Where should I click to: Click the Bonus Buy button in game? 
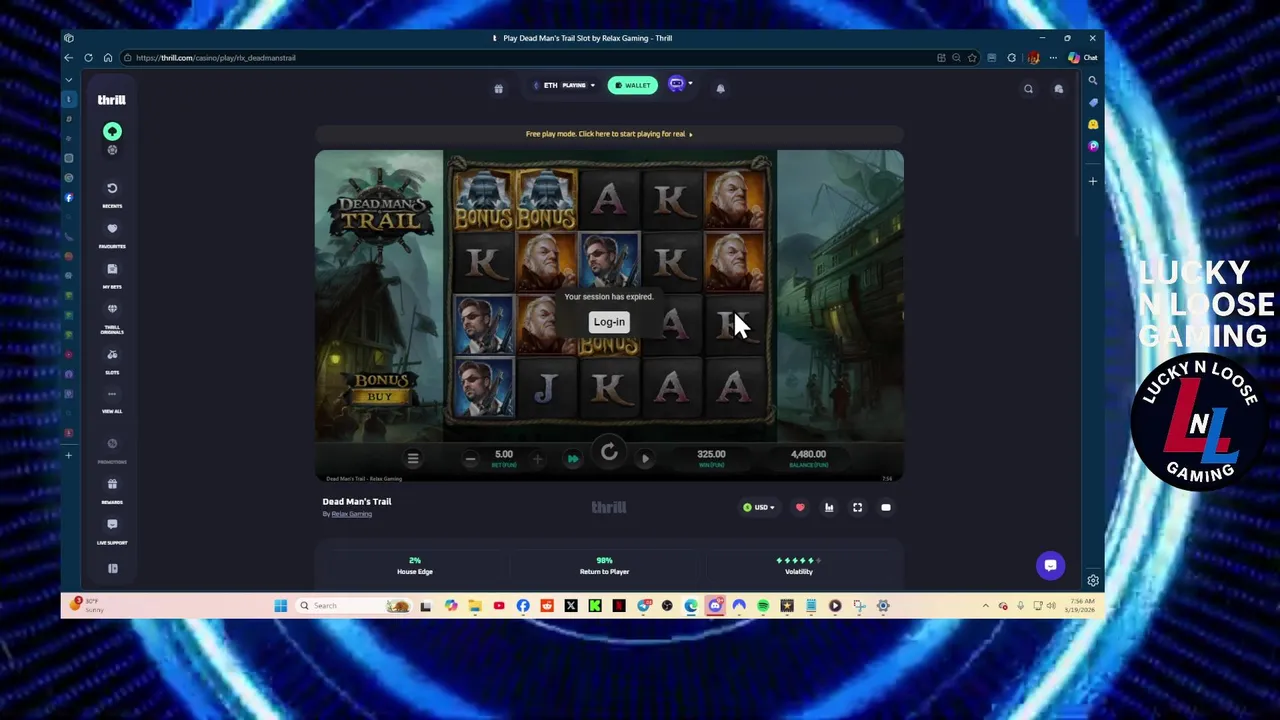(380, 388)
